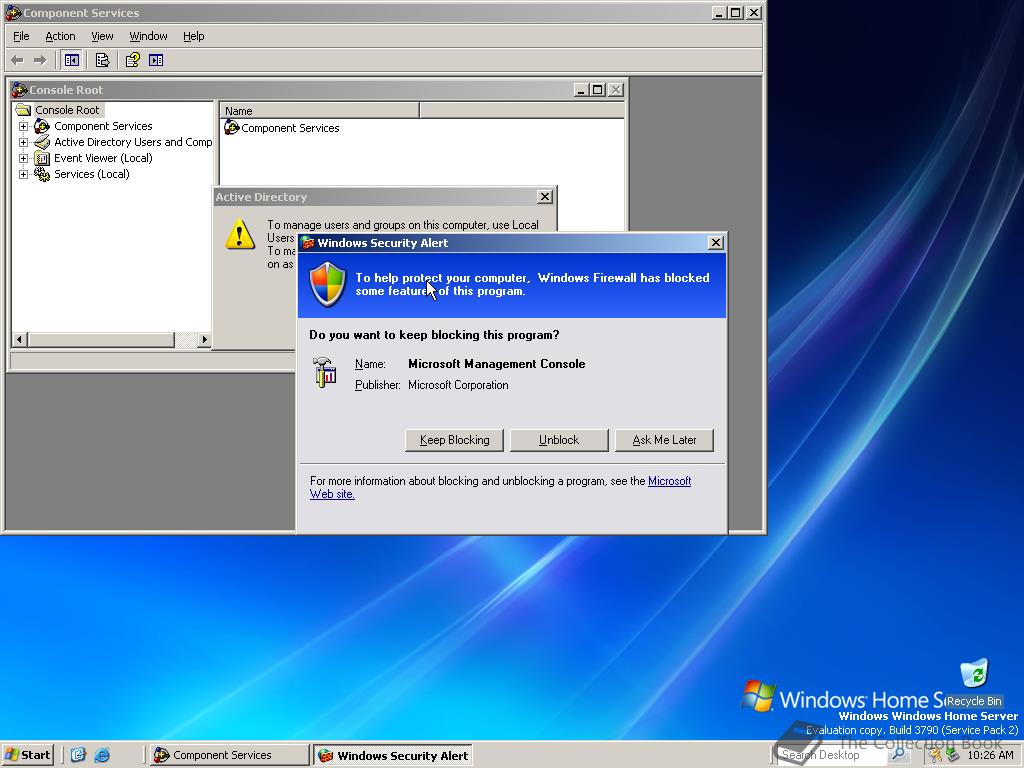Click the Internet Explorer quick launch icon
The image size is (1024, 768).
pos(102,755)
